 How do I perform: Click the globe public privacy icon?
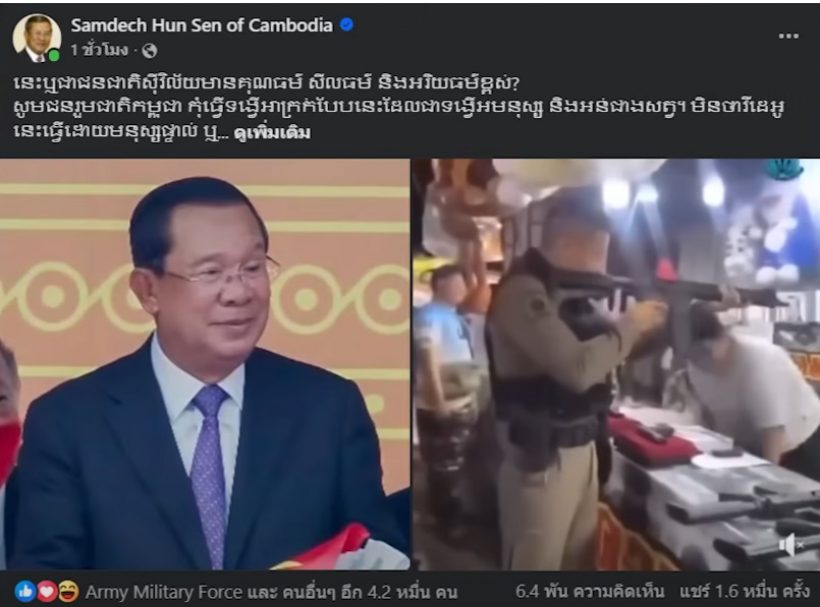pyautogui.click(x=150, y=51)
